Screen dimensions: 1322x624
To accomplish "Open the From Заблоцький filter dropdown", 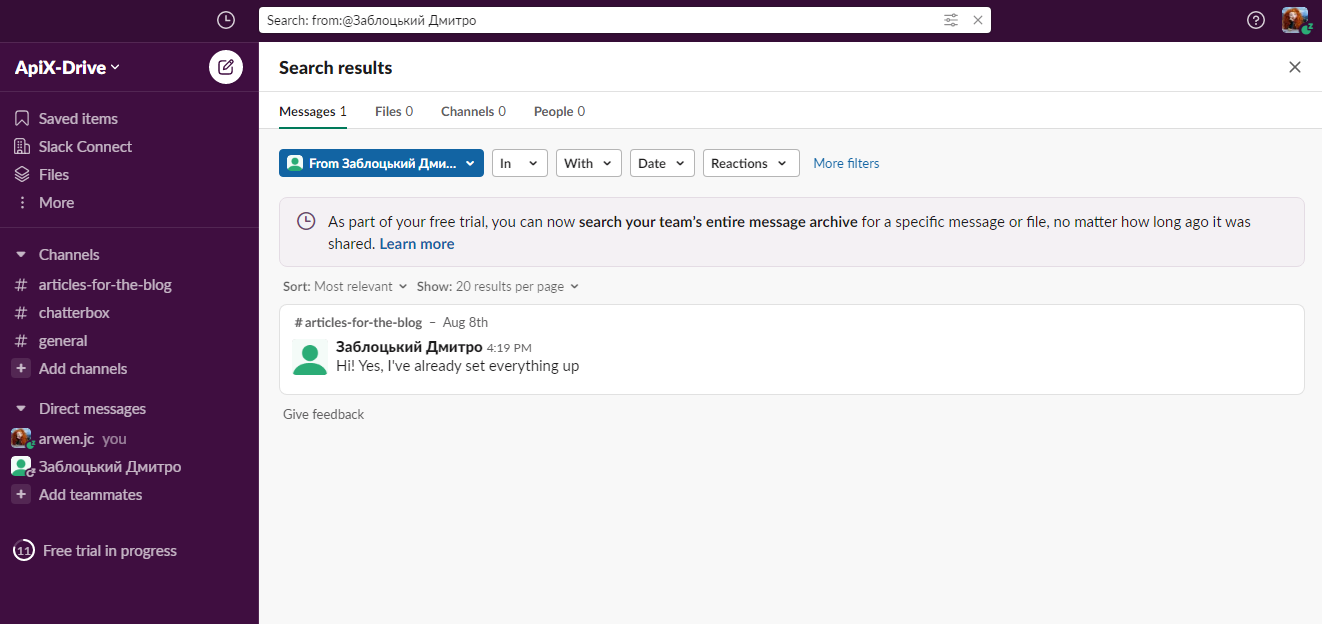I will (381, 163).
